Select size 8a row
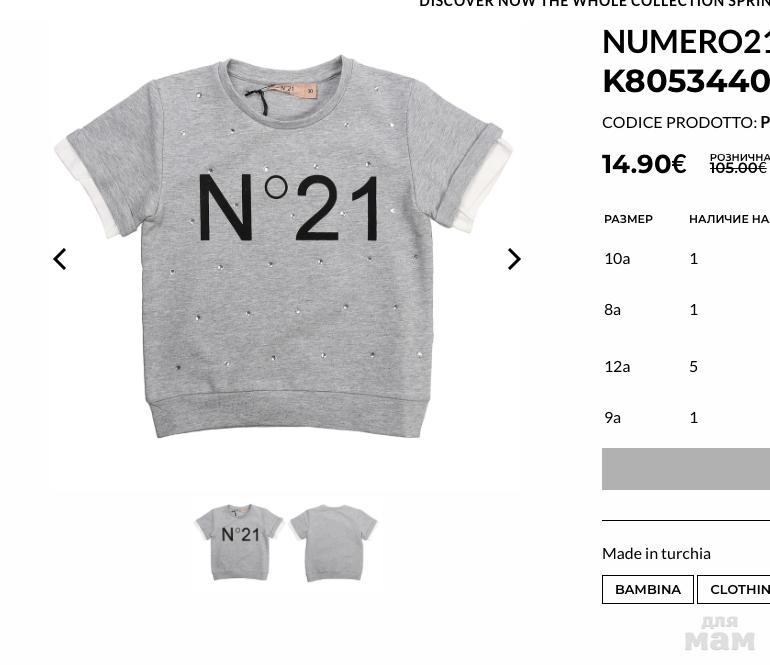 click(x=686, y=309)
